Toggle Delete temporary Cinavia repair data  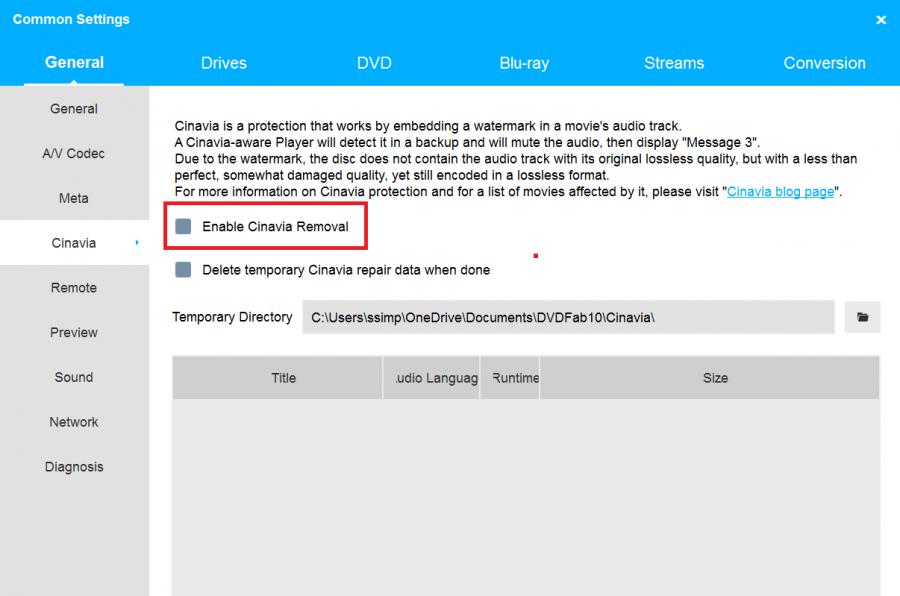183,269
